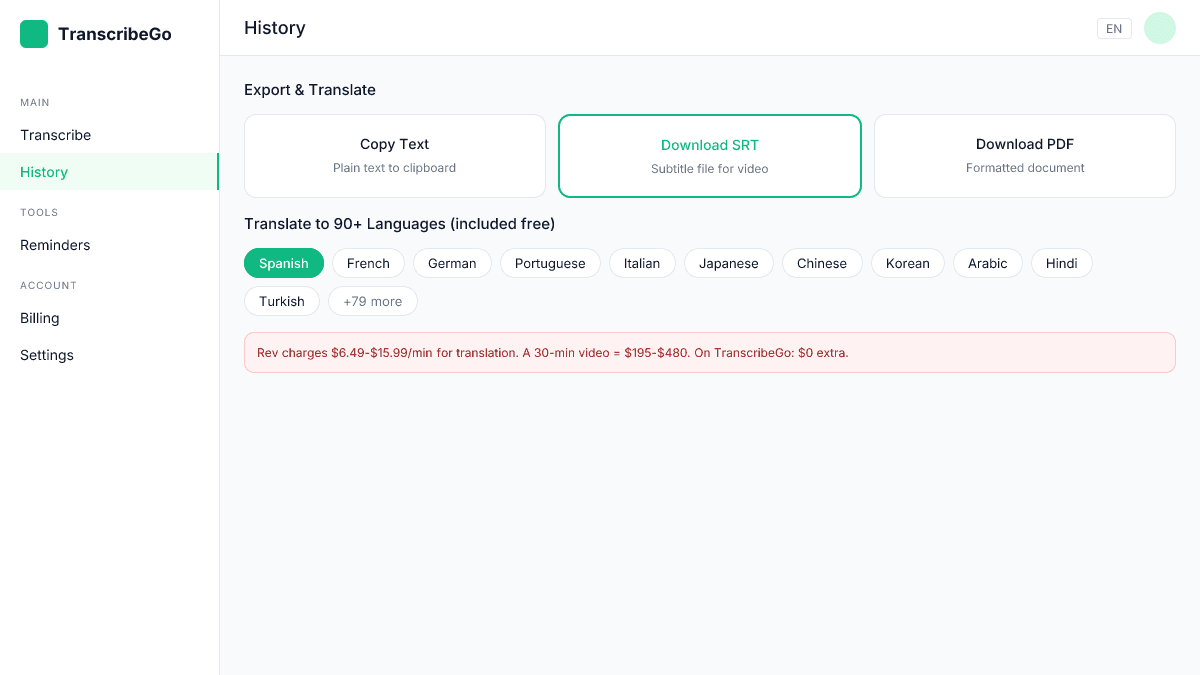Expand the +79 more languages list
This screenshot has height=675, width=1200.
(373, 301)
